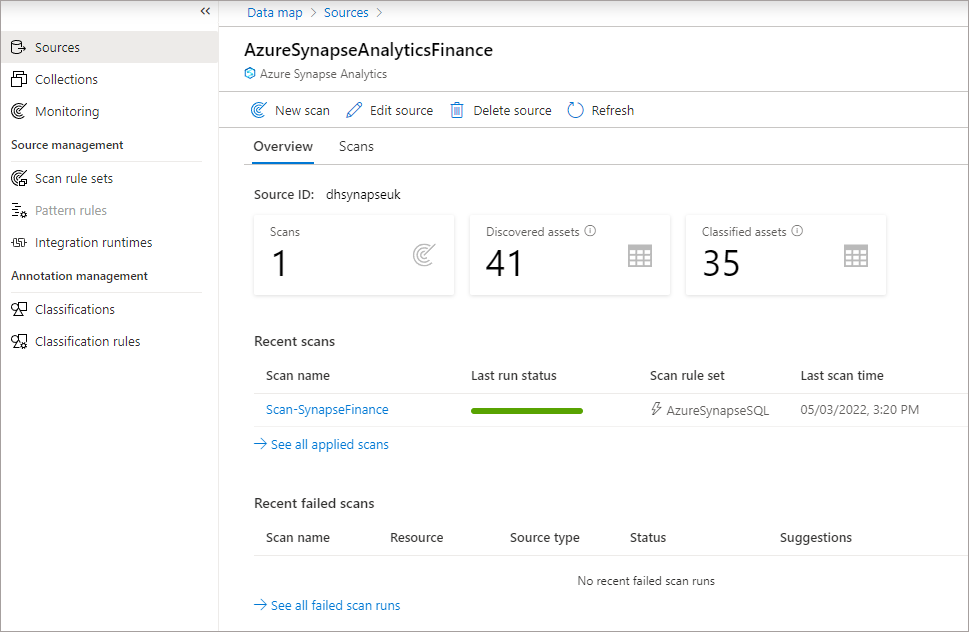
Task: Click the Scans card radar icon
Action: click(424, 255)
